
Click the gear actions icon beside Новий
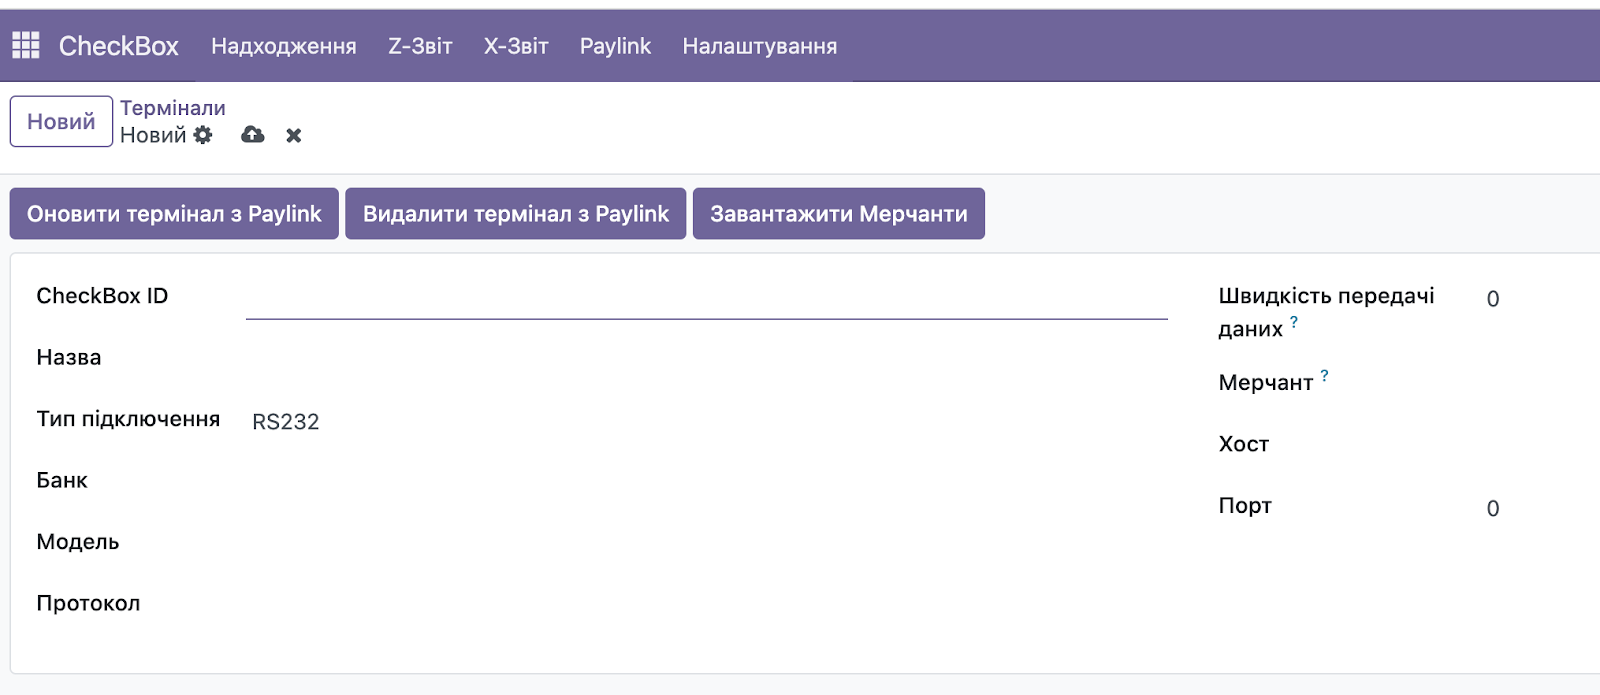(203, 135)
